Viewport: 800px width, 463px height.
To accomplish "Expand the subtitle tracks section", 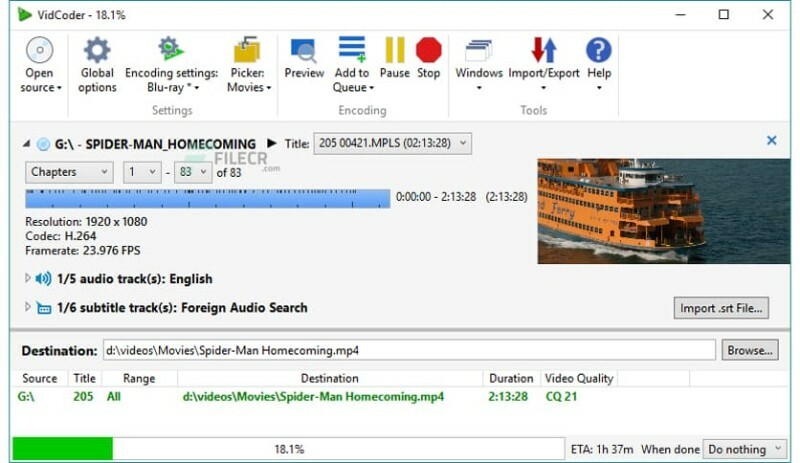I will (28, 308).
